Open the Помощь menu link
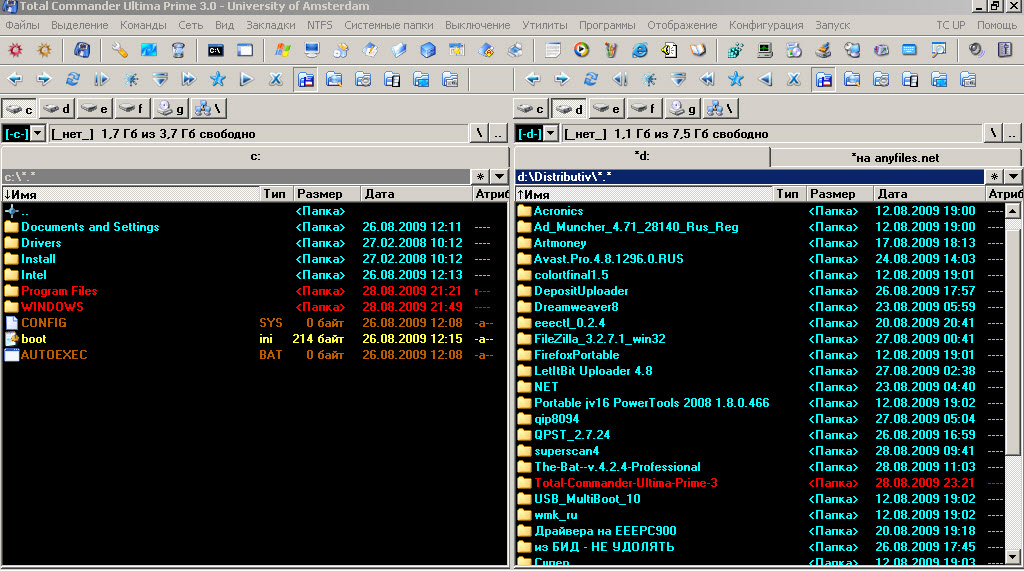The width and height of the screenshot is (1024, 571). tap(997, 25)
